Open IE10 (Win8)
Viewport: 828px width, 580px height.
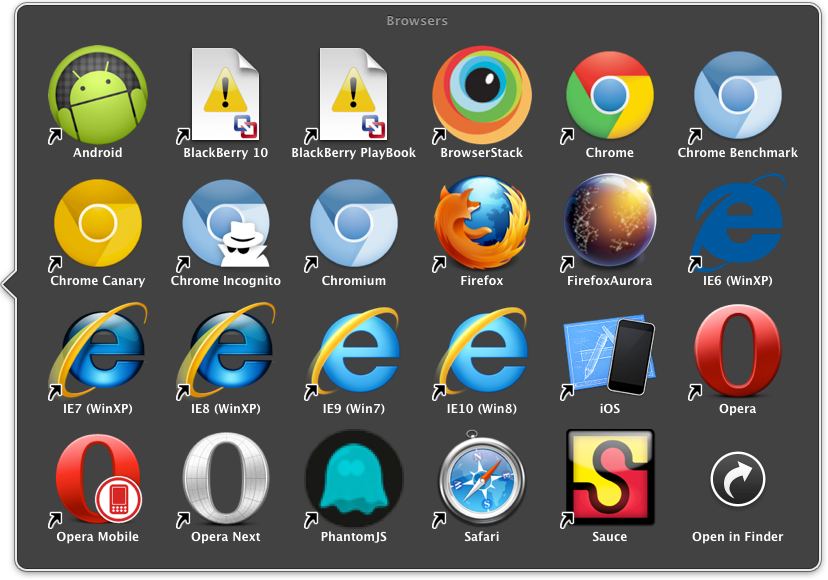point(481,352)
